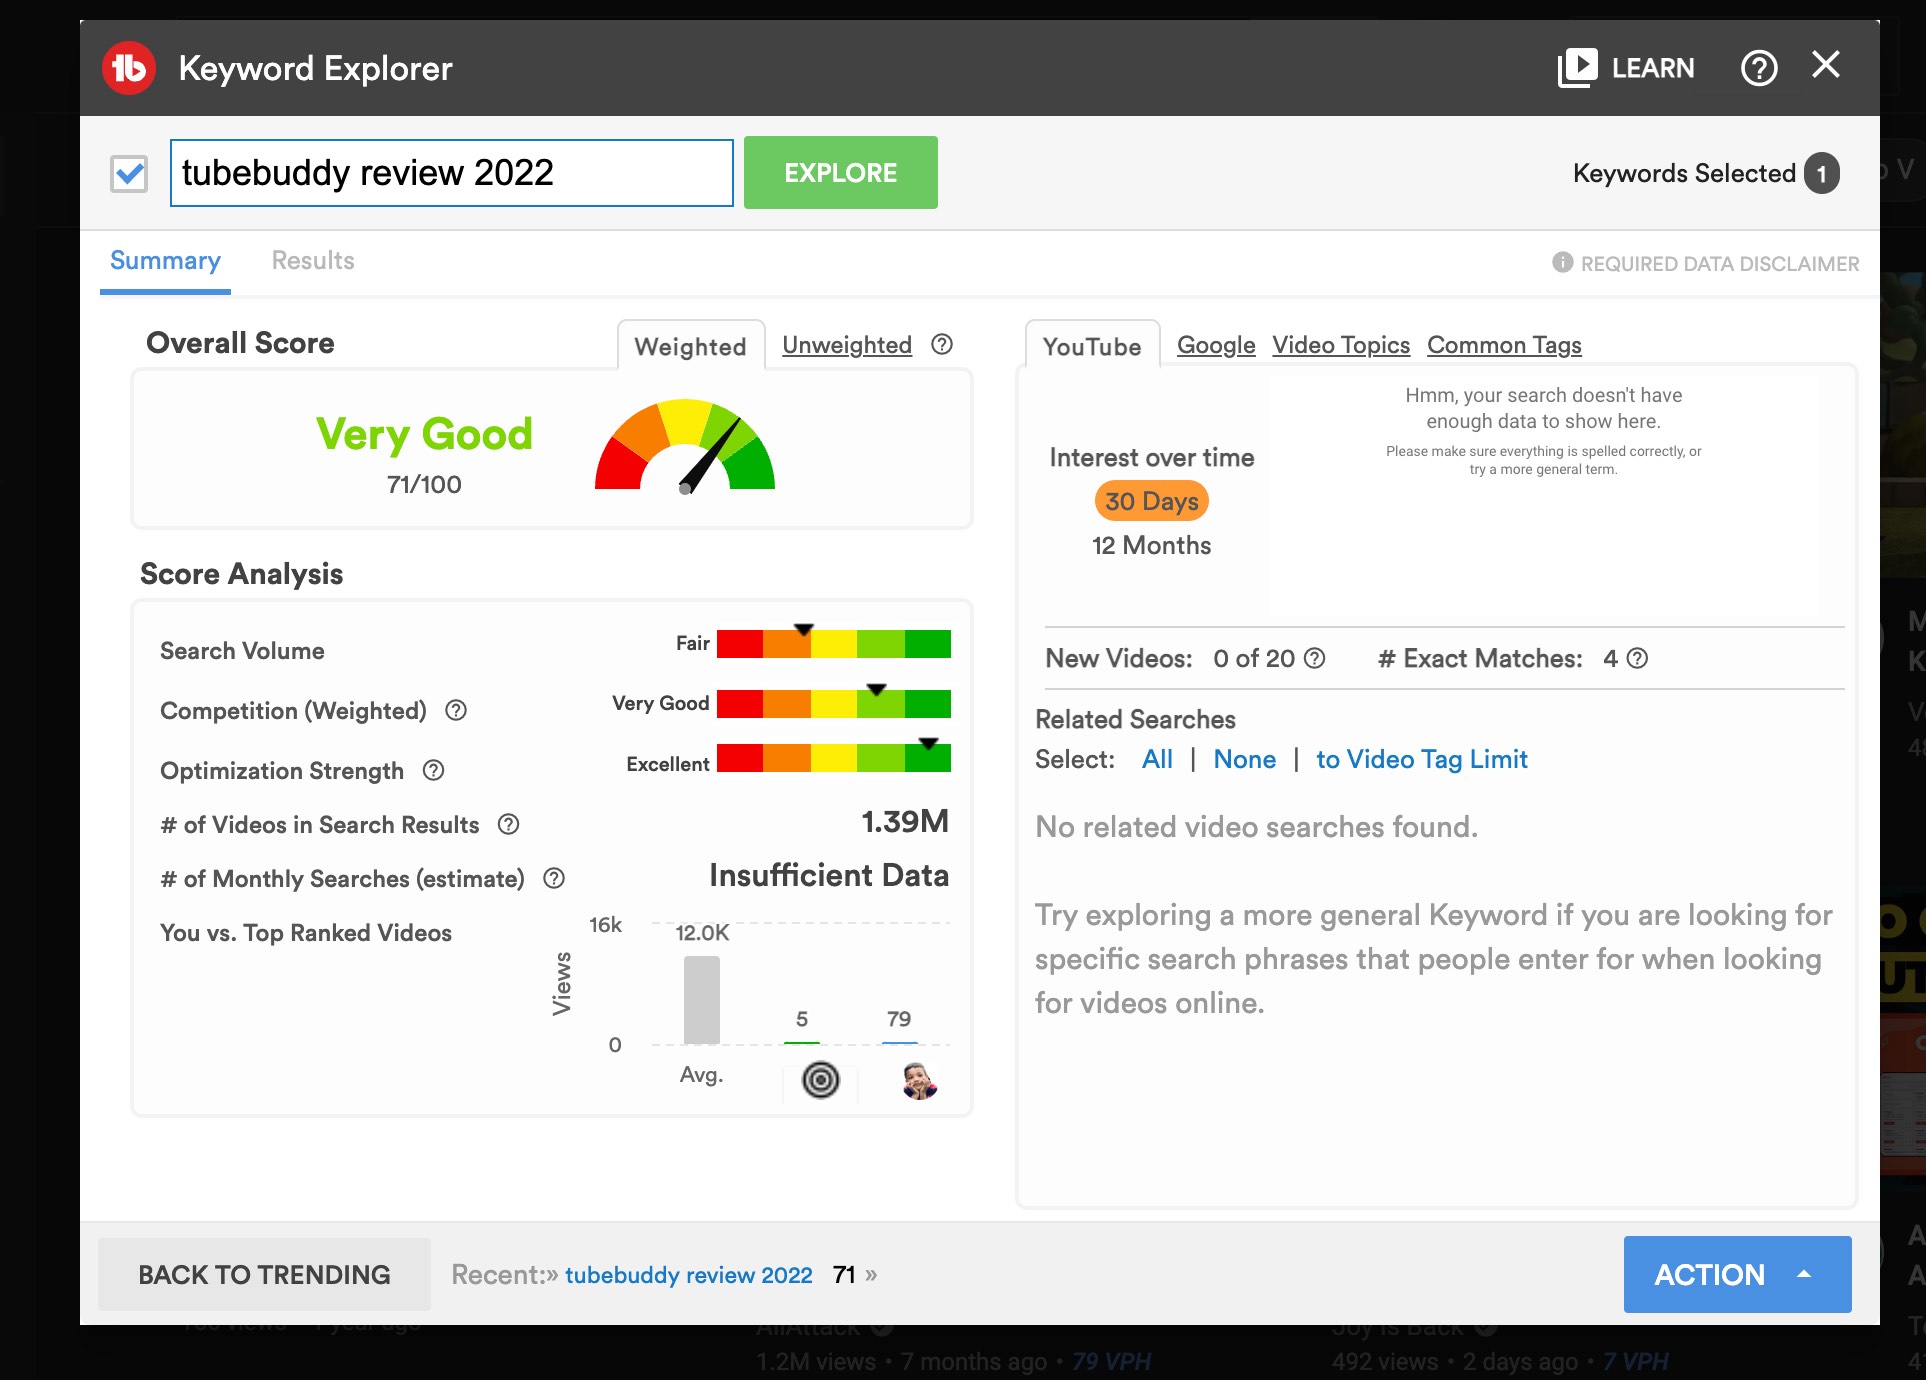This screenshot has width=1926, height=1380.
Task: Open the ACTION dropdown menu
Action: tap(1737, 1274)
